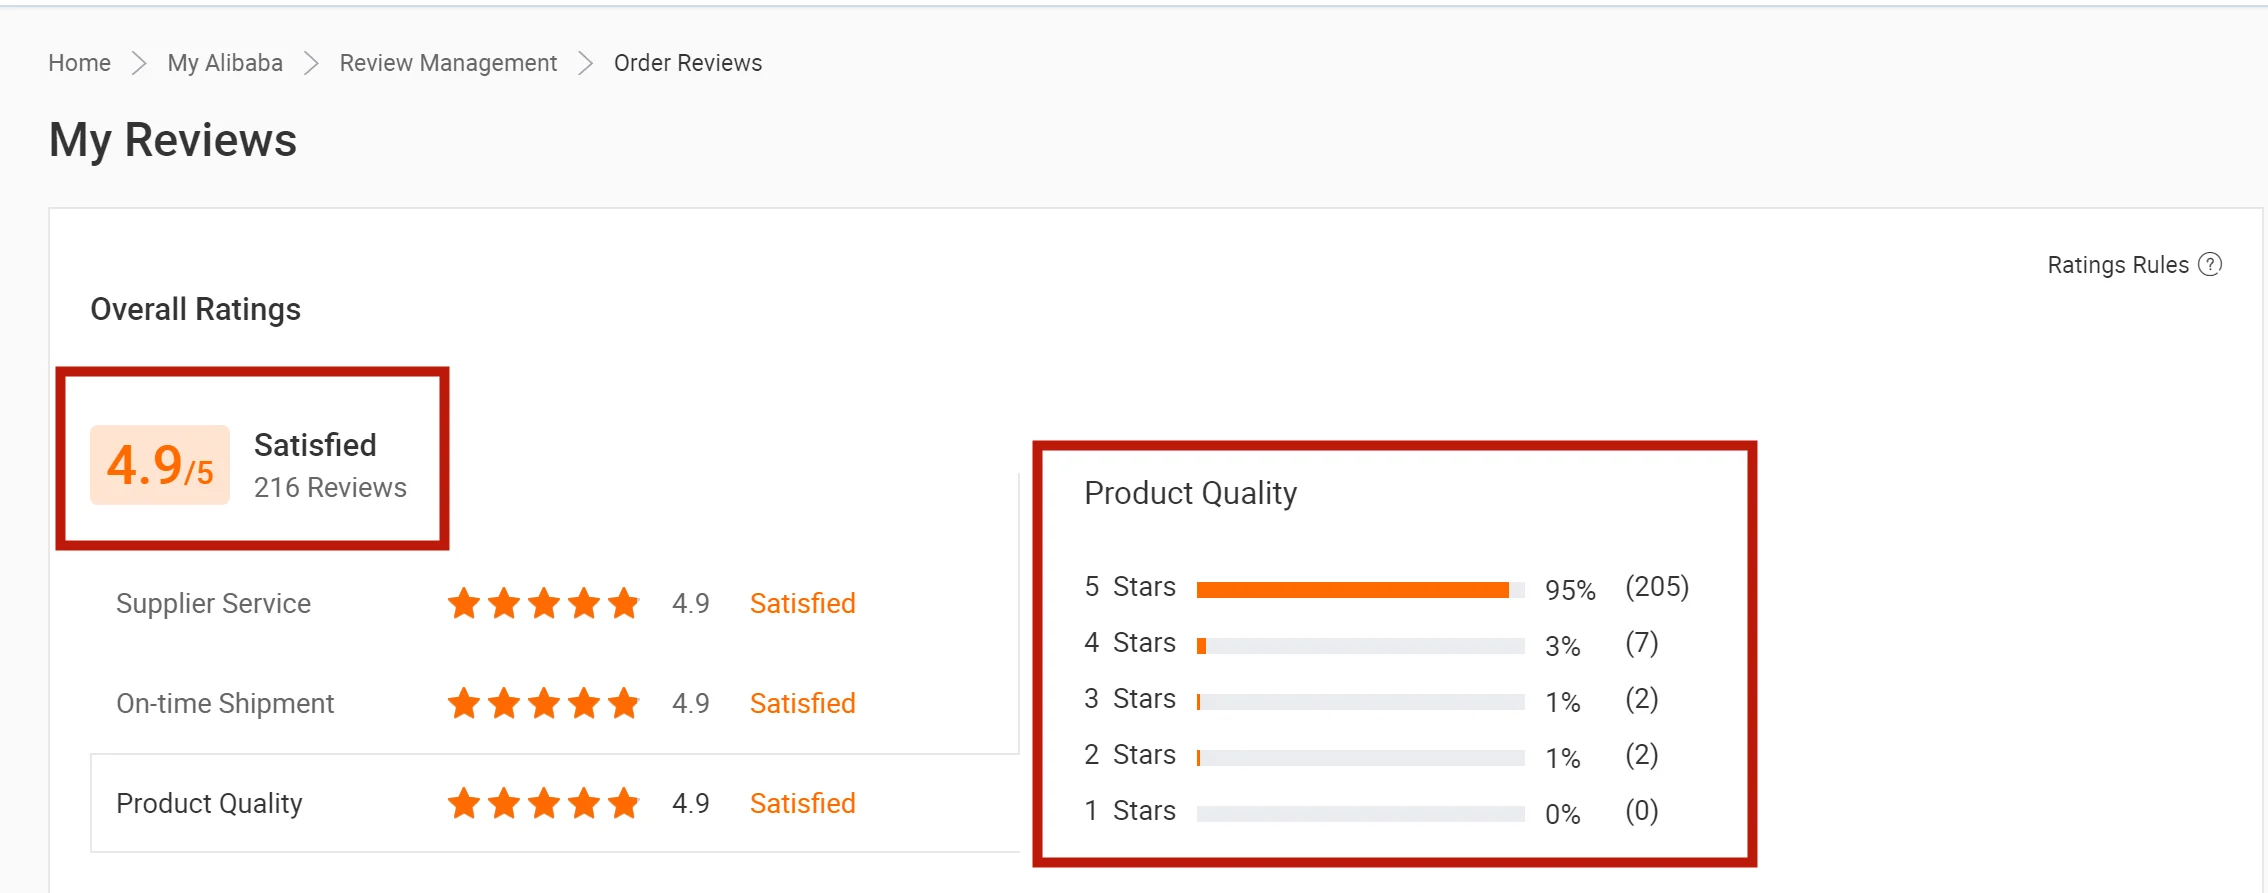This screenshot has height=893, width=2268.
Task: Click the 216 Reviews count text
Action: (330, 487)
